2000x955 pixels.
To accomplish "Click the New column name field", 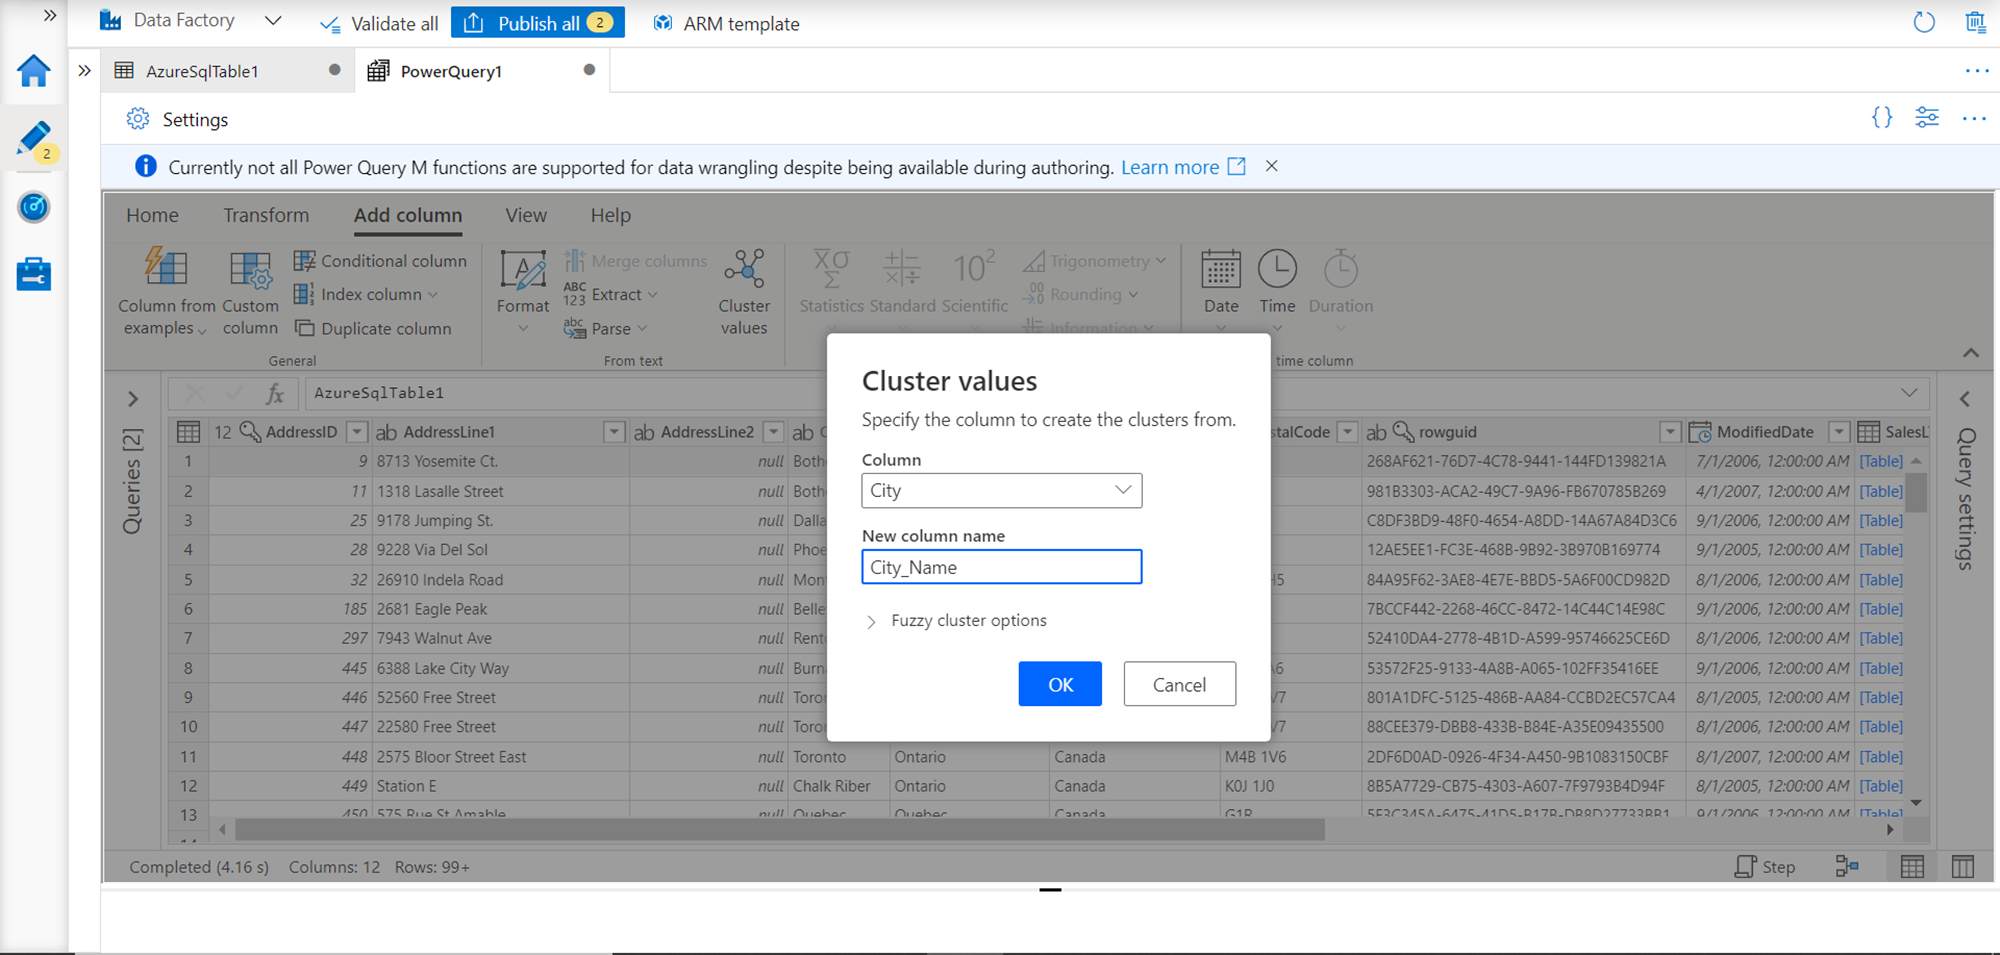I will pyautogui.click(x=1001, y=567).
